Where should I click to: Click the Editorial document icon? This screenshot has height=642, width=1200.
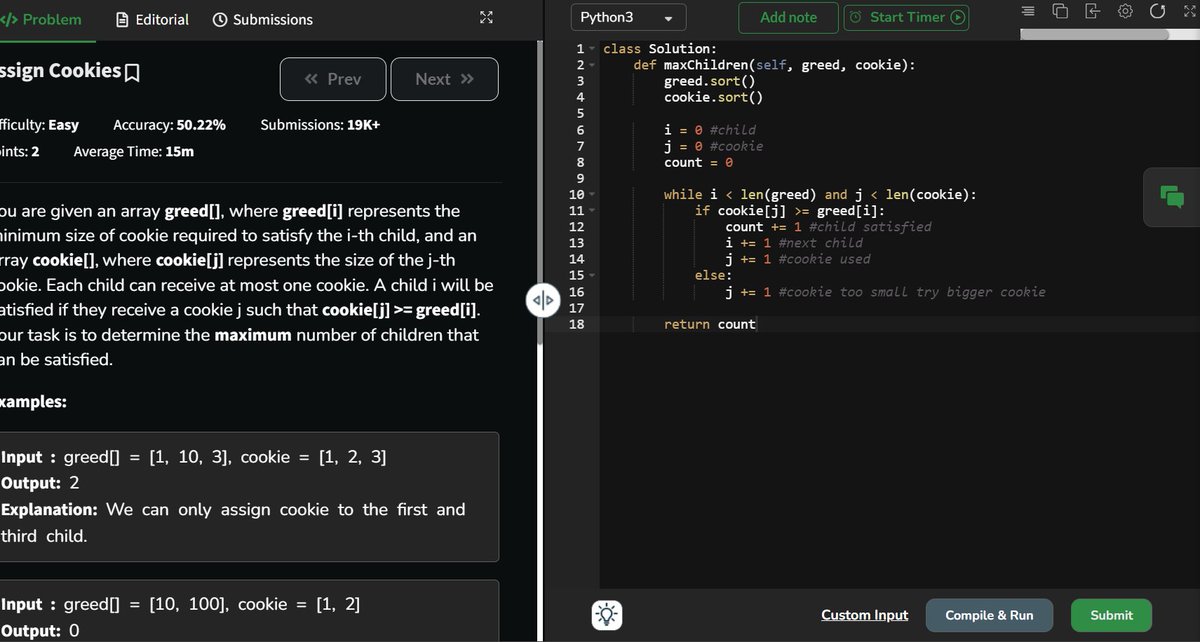pos(123,19)
